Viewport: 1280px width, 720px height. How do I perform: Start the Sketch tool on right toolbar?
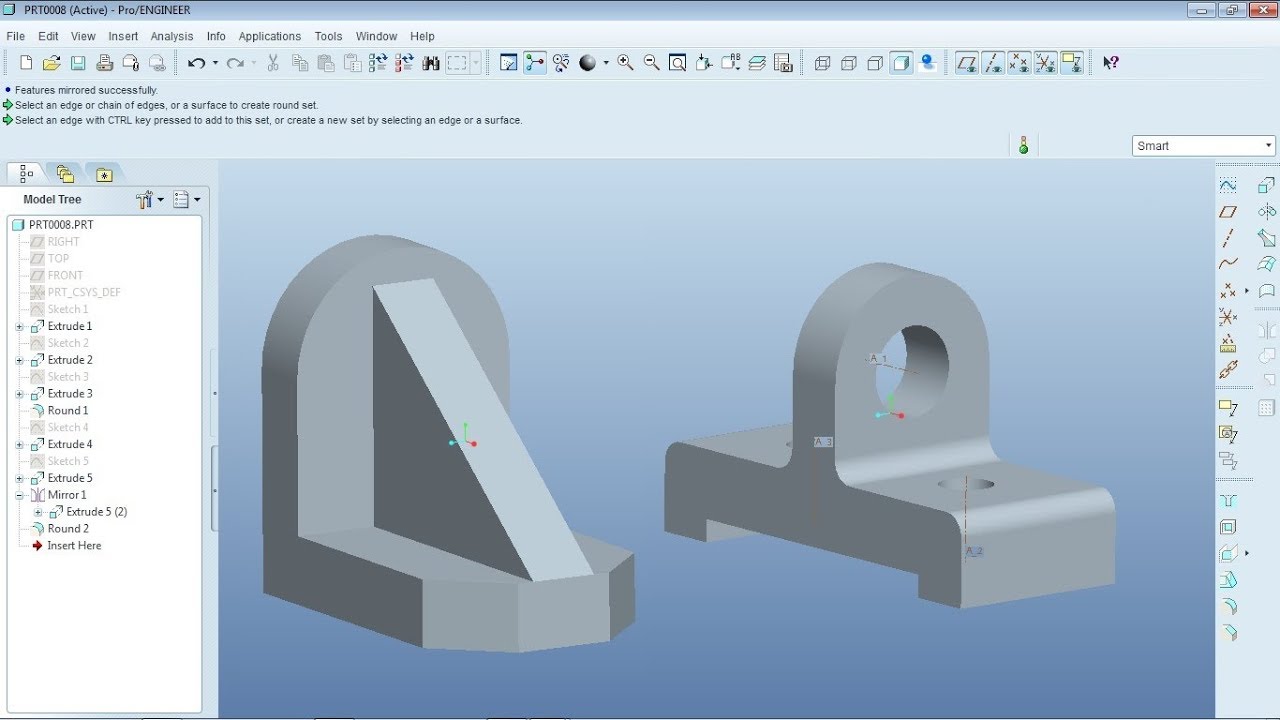tap(1228, 185)
